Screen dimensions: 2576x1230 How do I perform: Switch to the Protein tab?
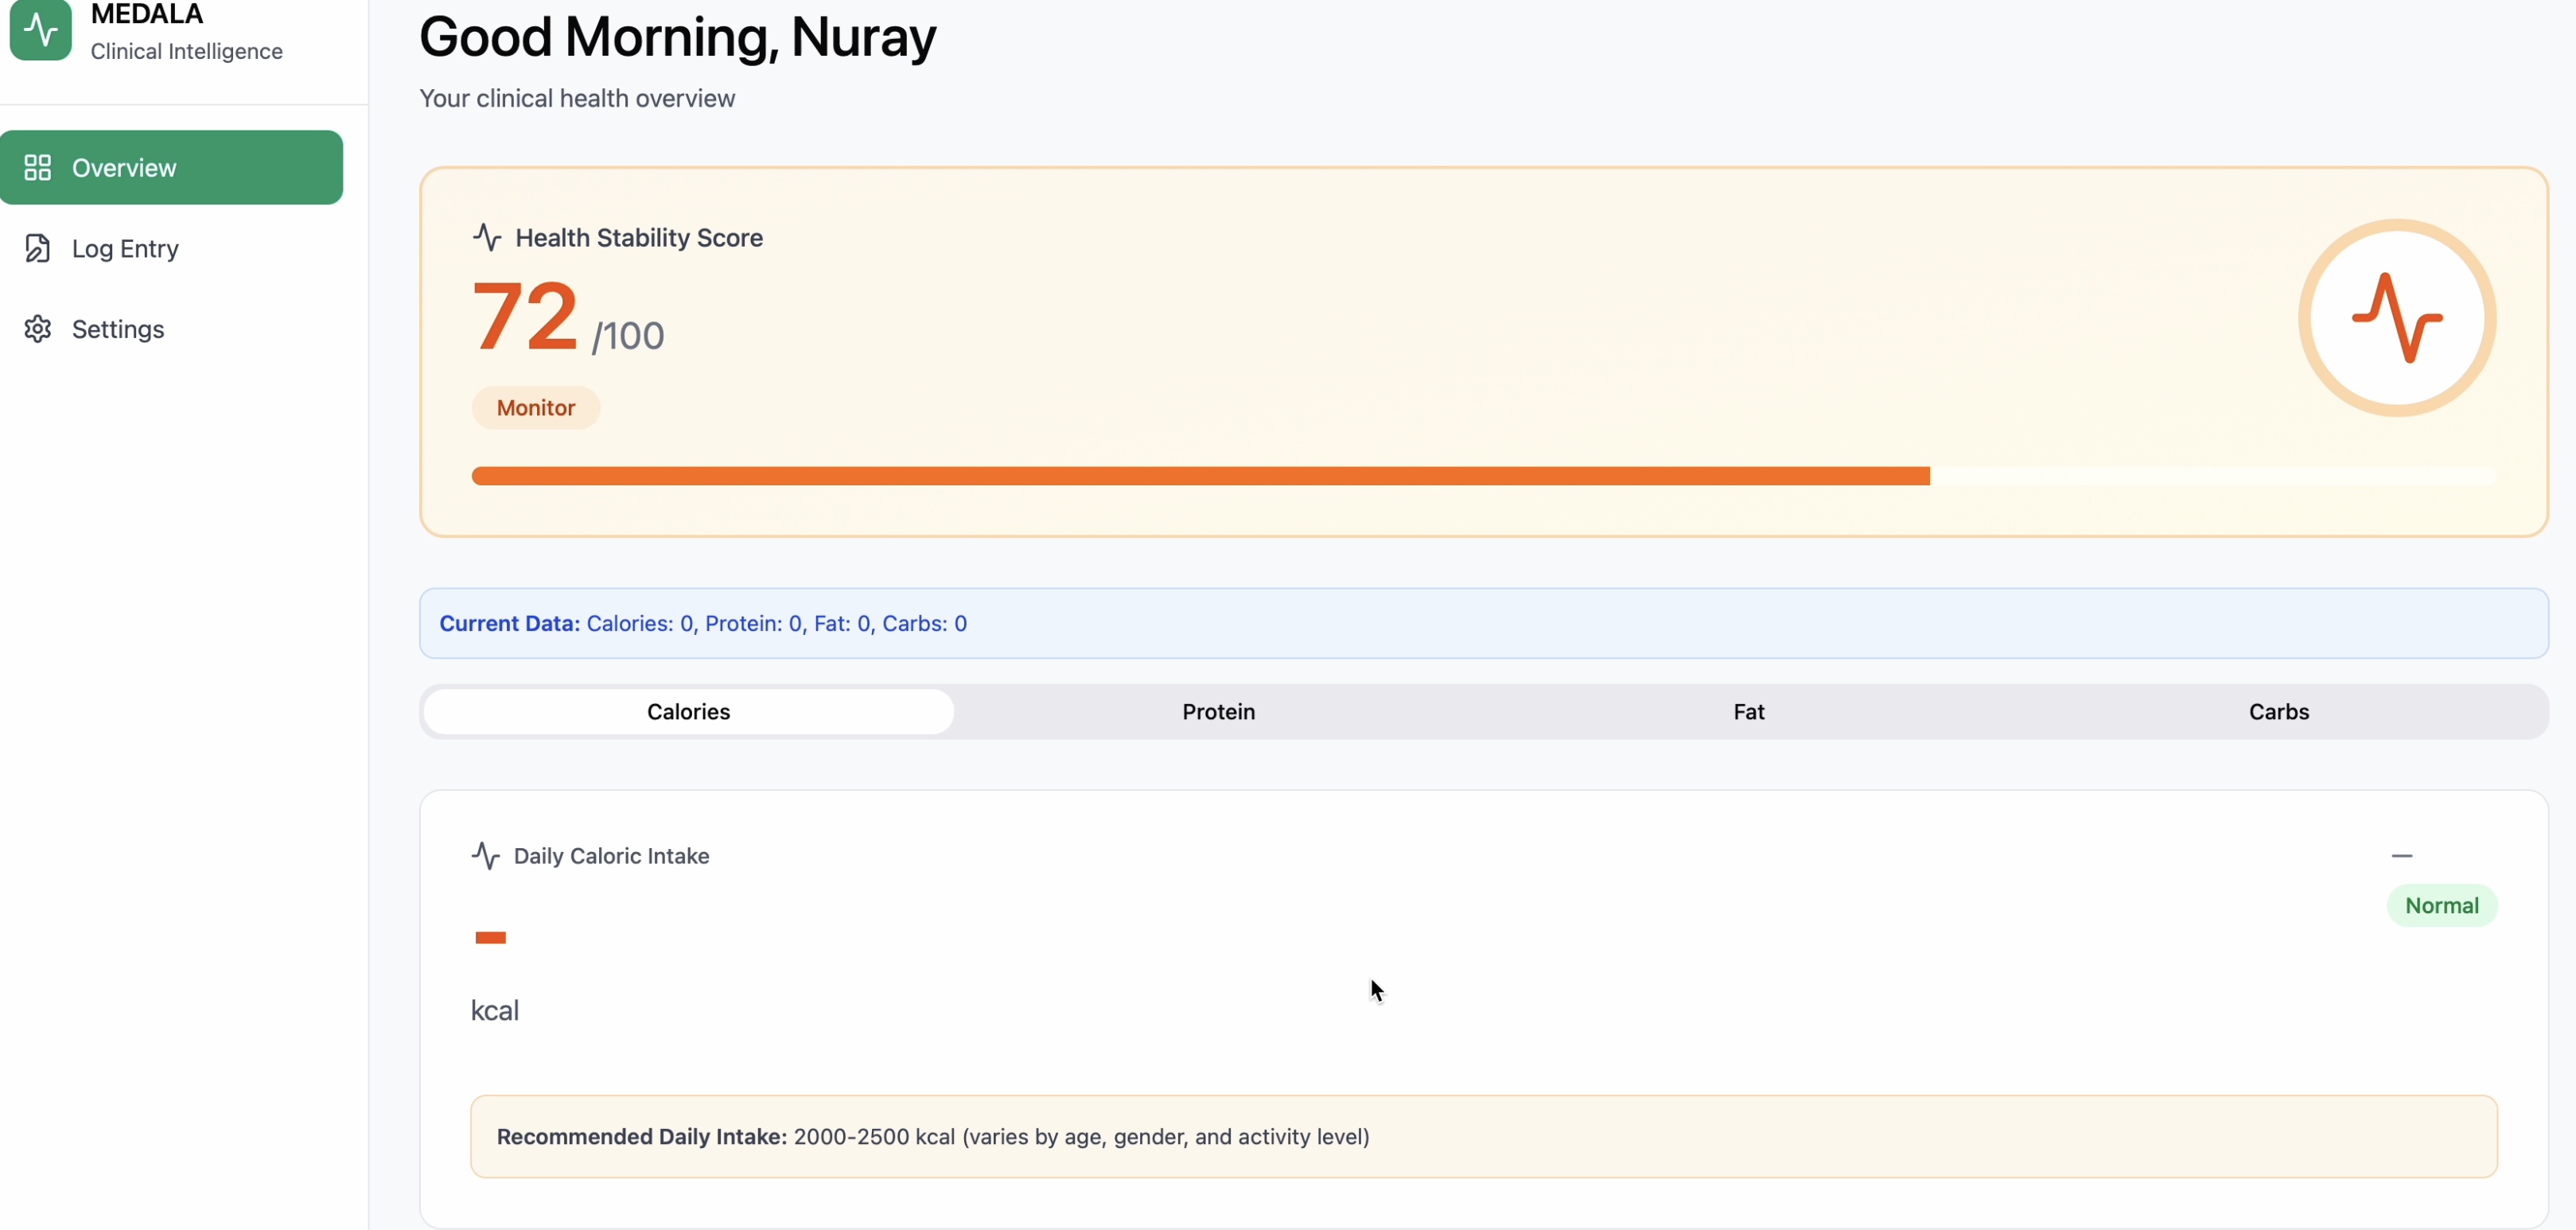pos(1218,712)
